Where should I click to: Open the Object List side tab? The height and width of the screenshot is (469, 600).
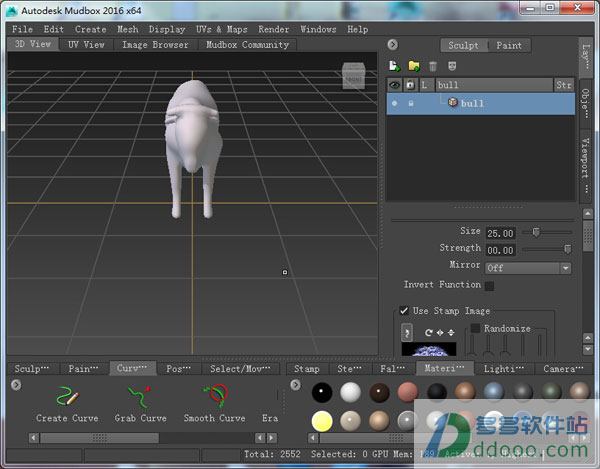coord(586,103)
